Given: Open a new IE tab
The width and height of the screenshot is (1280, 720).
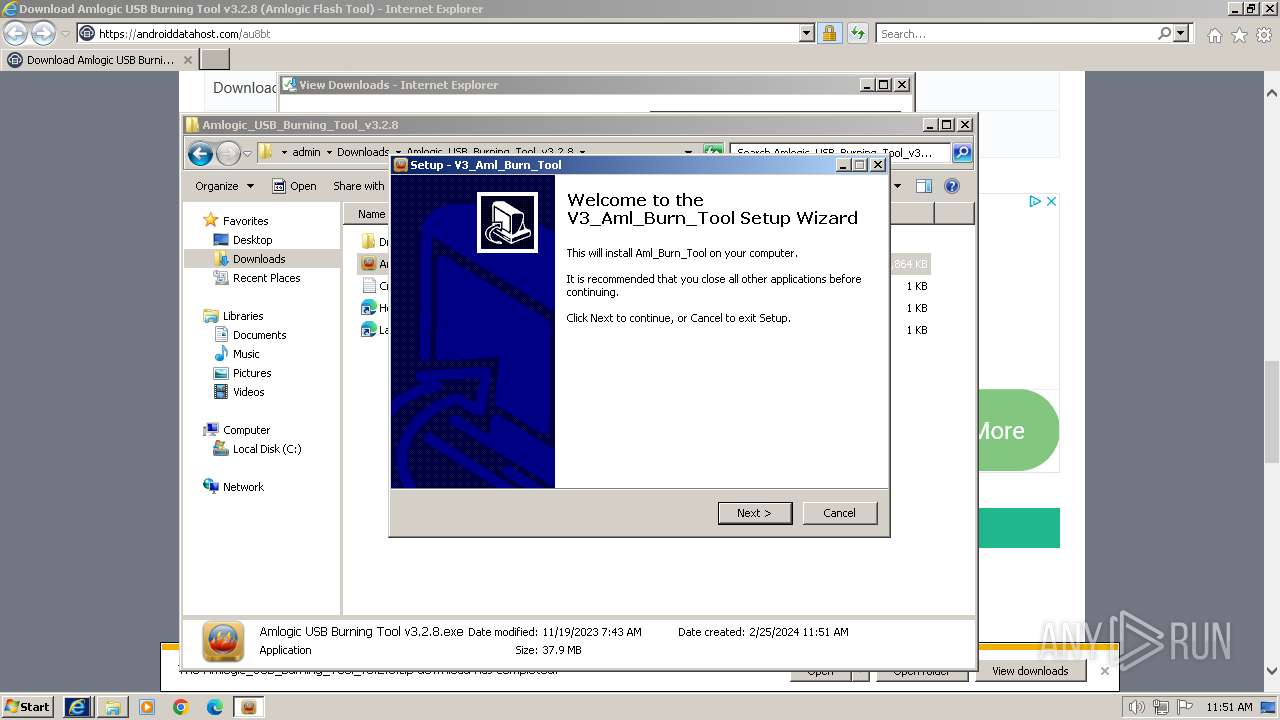Looking at the screenshot, I should tap(215, 60).
